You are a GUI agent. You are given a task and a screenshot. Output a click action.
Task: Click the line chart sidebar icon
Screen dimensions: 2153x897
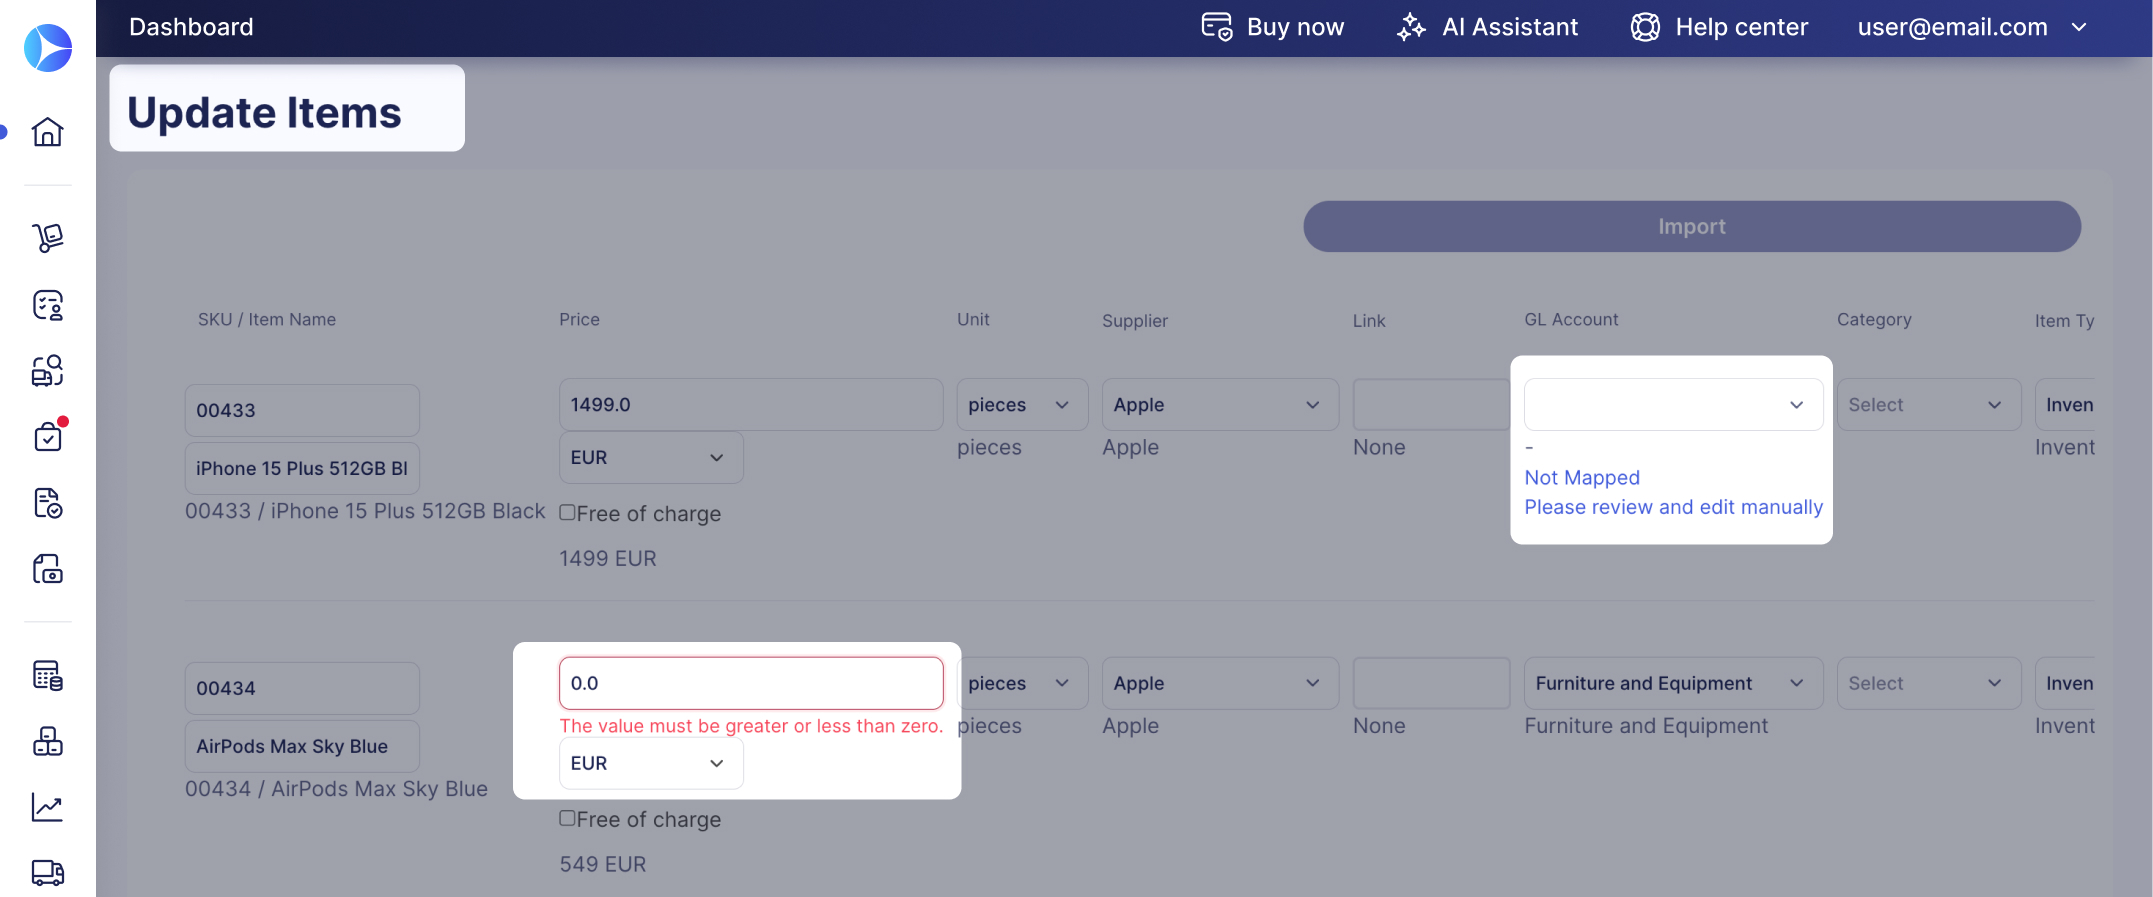click(47, 807)
